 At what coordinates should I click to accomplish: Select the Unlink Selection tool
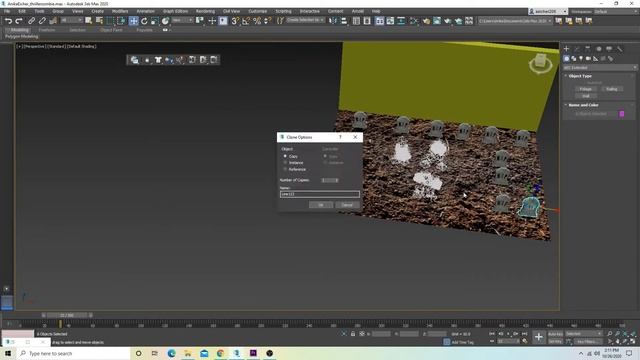point(42,21)
